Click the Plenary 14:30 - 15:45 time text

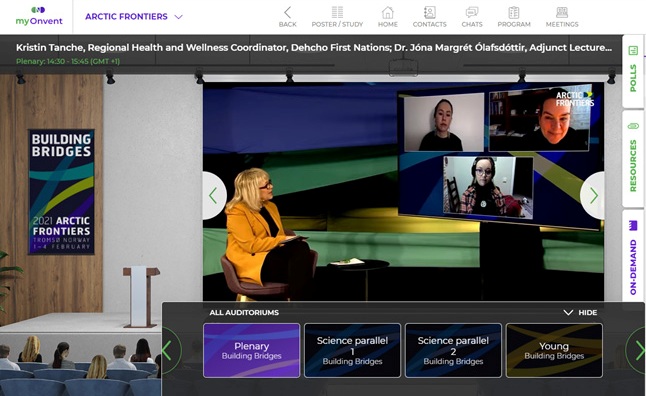pos(68,61)
